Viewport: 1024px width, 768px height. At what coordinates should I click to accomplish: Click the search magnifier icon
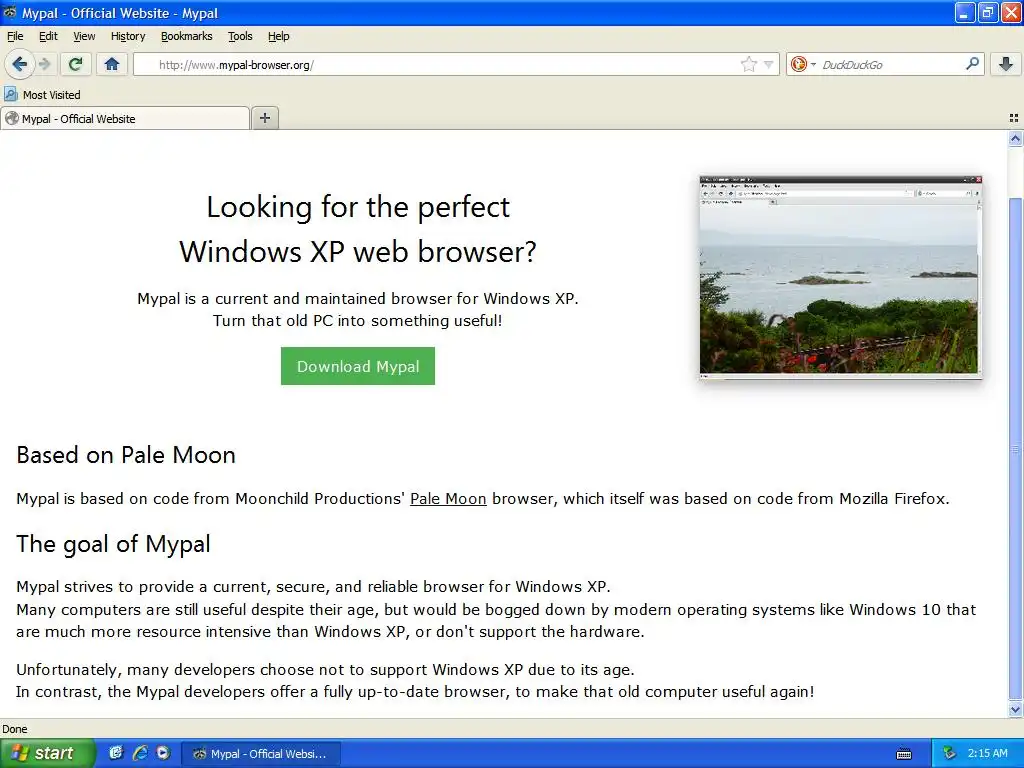tap(972, 63)
